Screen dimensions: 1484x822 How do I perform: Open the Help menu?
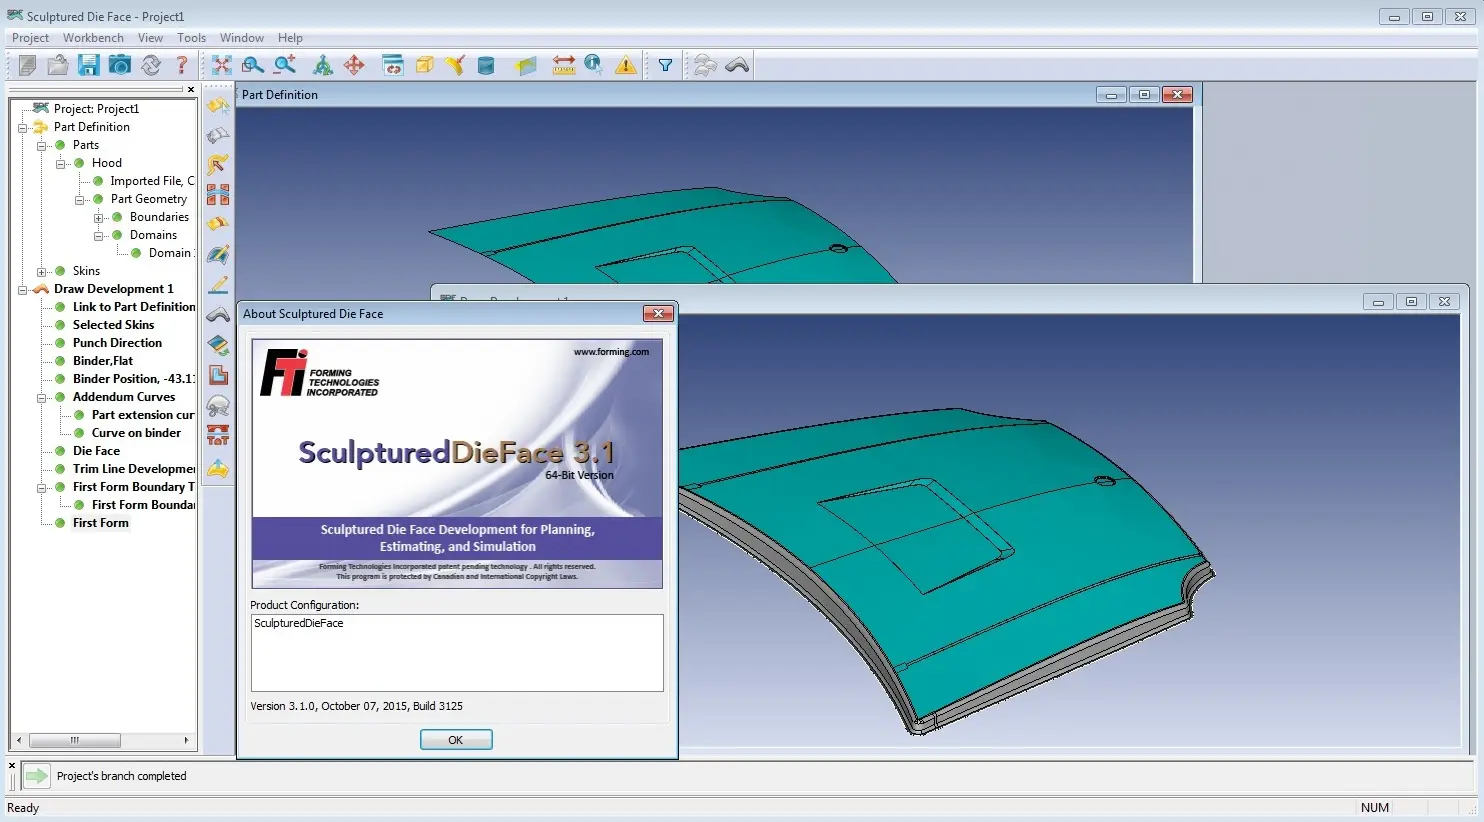(290, 38)
